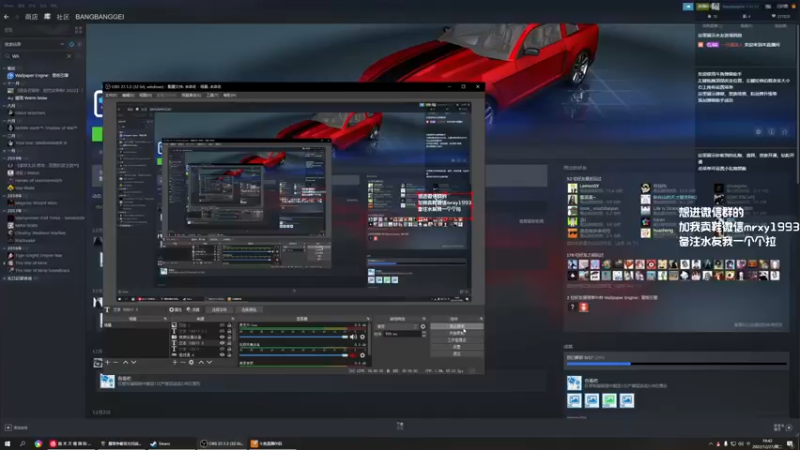Open the 库 (Library) tab in Steam
This screenshot has height=450, width=800.
click(47, 17)
